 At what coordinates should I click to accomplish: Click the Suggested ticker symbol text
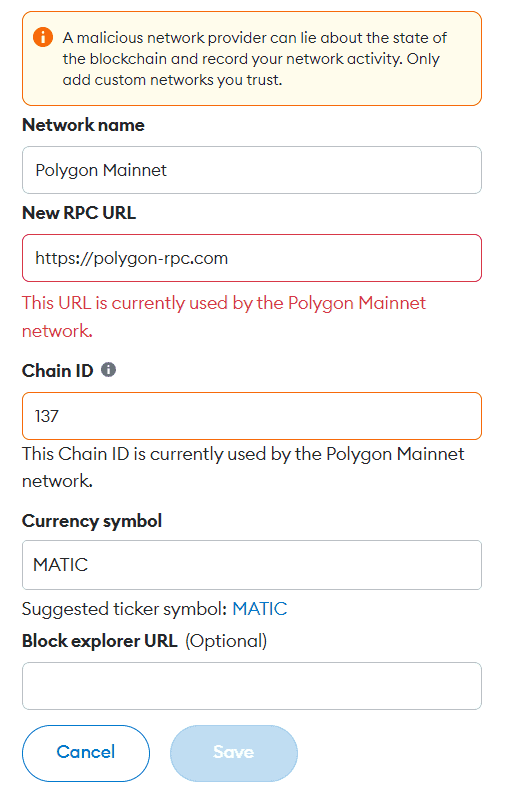tap(124, 609)
